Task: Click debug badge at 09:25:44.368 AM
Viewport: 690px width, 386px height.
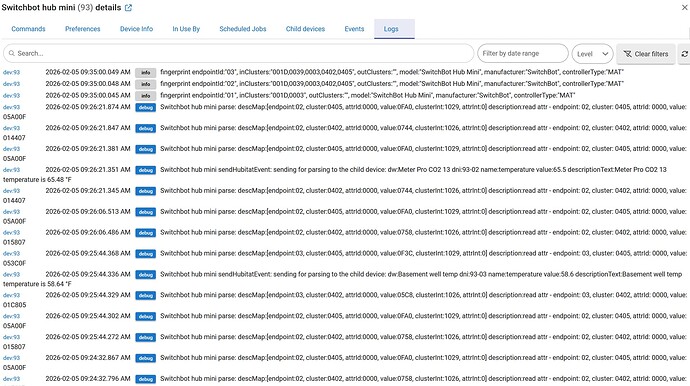Action: (146, 254)
